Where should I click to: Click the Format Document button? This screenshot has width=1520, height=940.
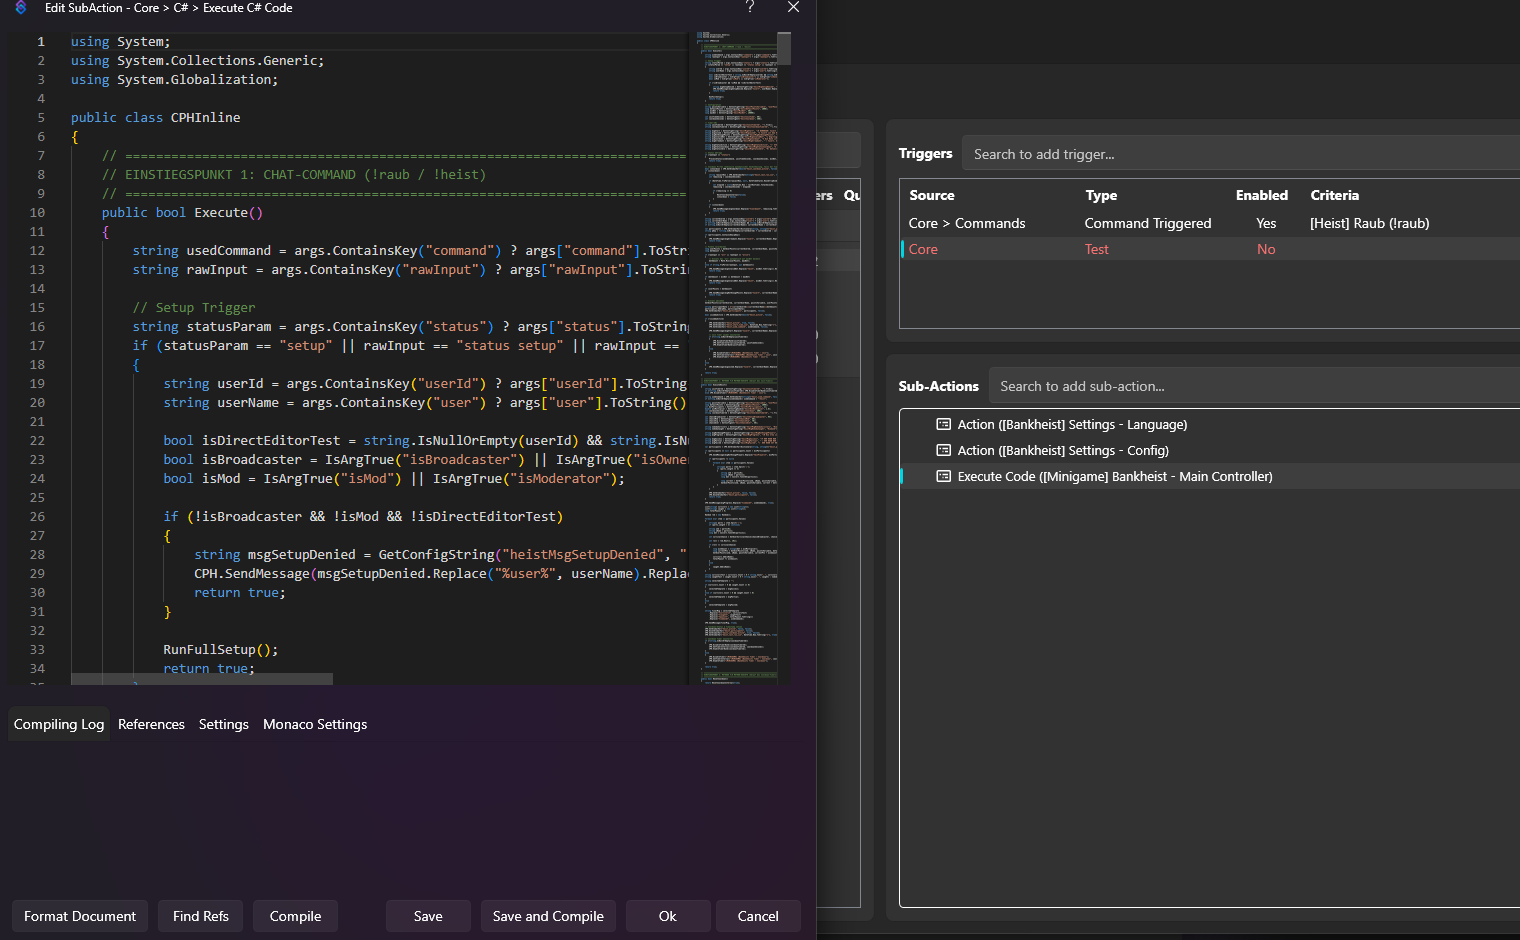80,916
